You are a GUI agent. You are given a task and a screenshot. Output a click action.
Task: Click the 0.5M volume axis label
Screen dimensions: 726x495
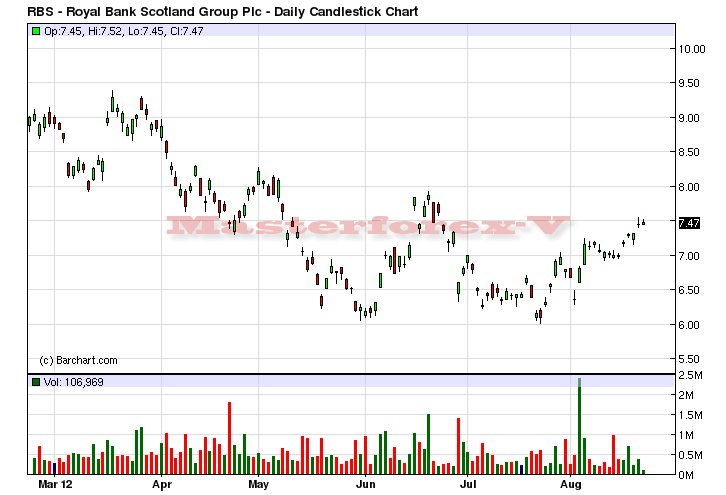[691, 456]
